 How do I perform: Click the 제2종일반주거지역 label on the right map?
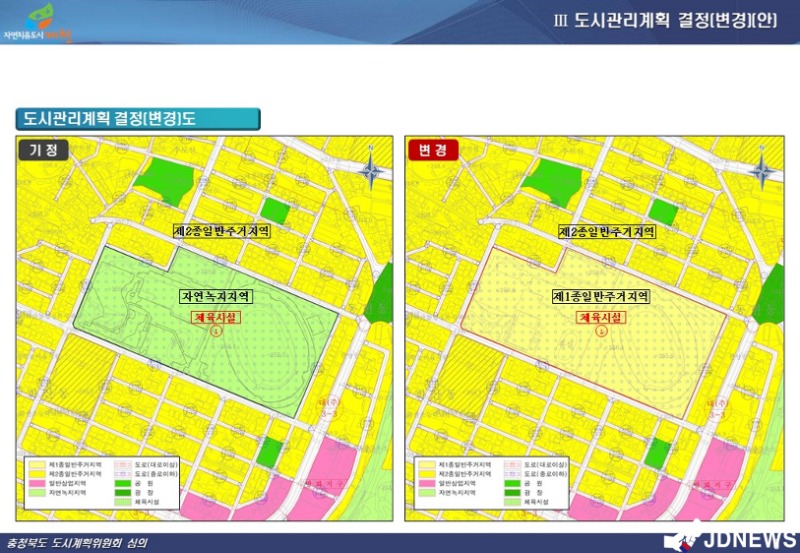(x=606, y=231)
